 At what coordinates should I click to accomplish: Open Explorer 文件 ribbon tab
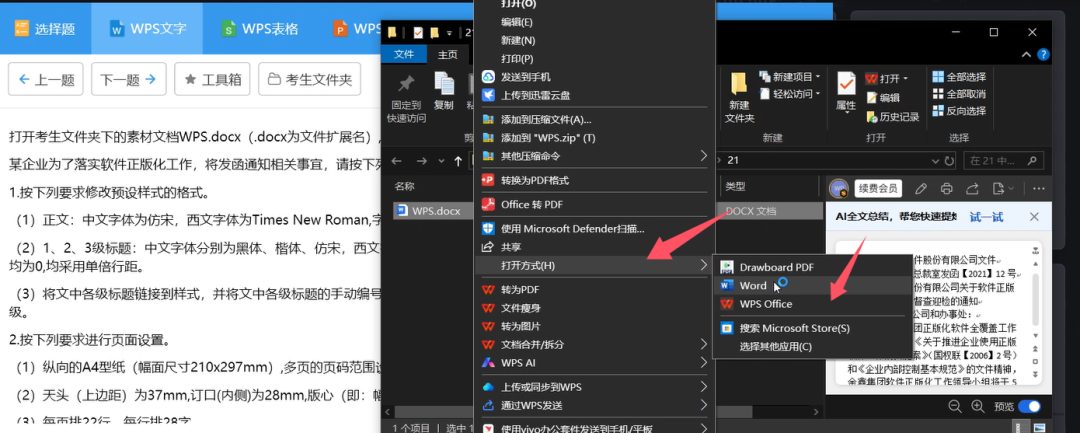404,55
